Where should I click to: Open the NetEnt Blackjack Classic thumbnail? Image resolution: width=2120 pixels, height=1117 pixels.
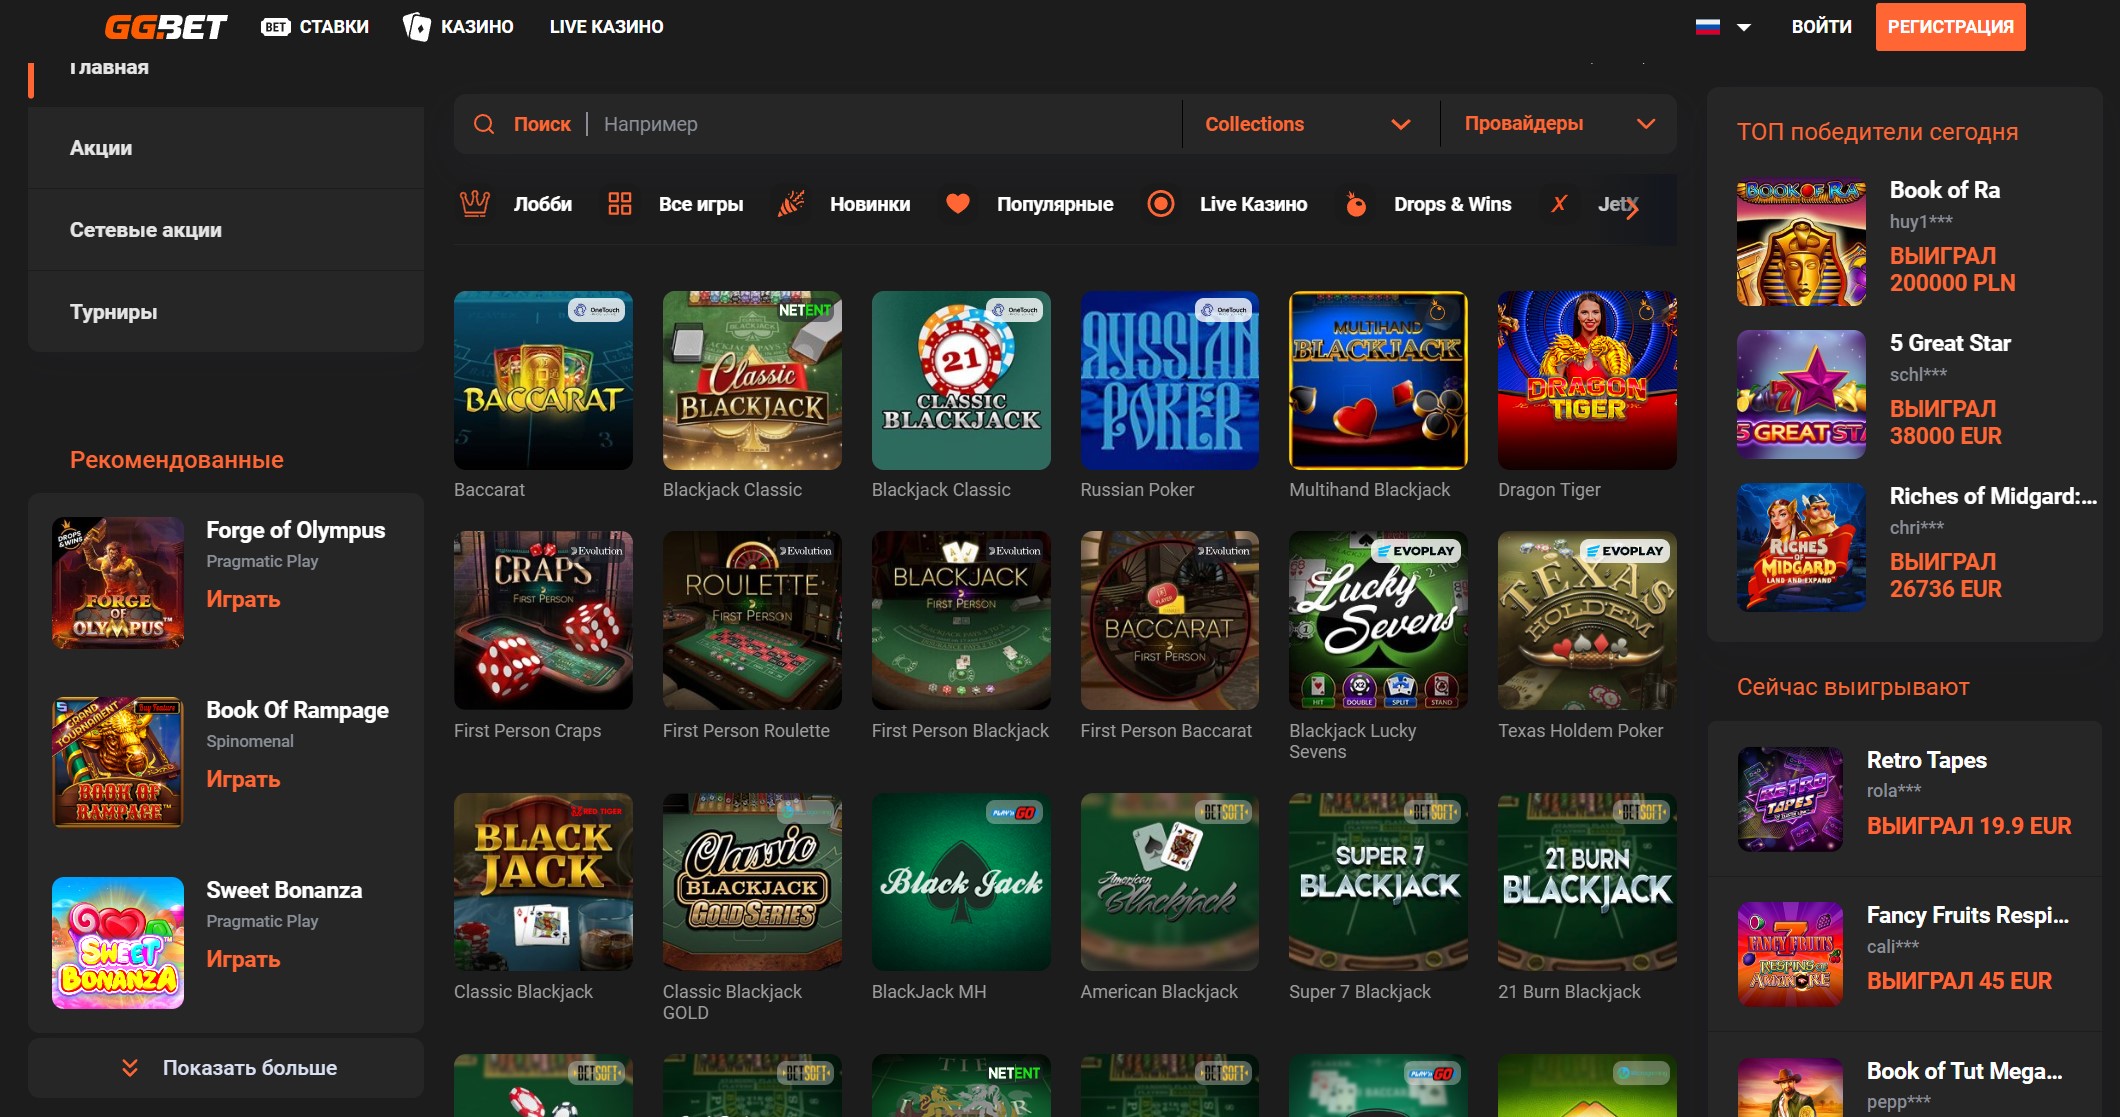click(752, 380)
